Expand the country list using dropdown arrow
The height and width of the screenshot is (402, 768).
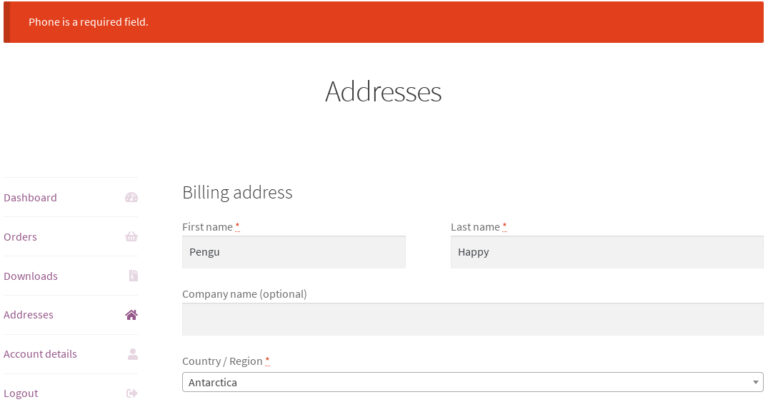click(755, 382)
